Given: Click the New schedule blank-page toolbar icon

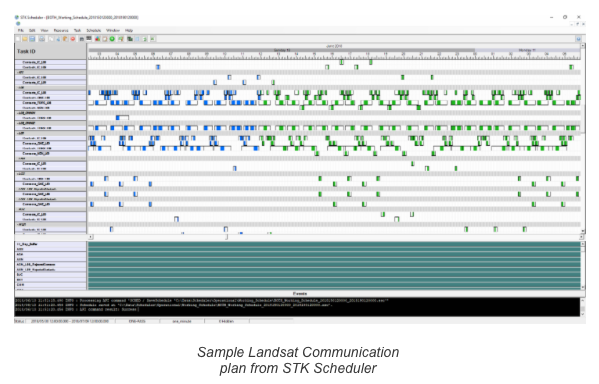Looking at the screenshot, I should tap(18, 39).
